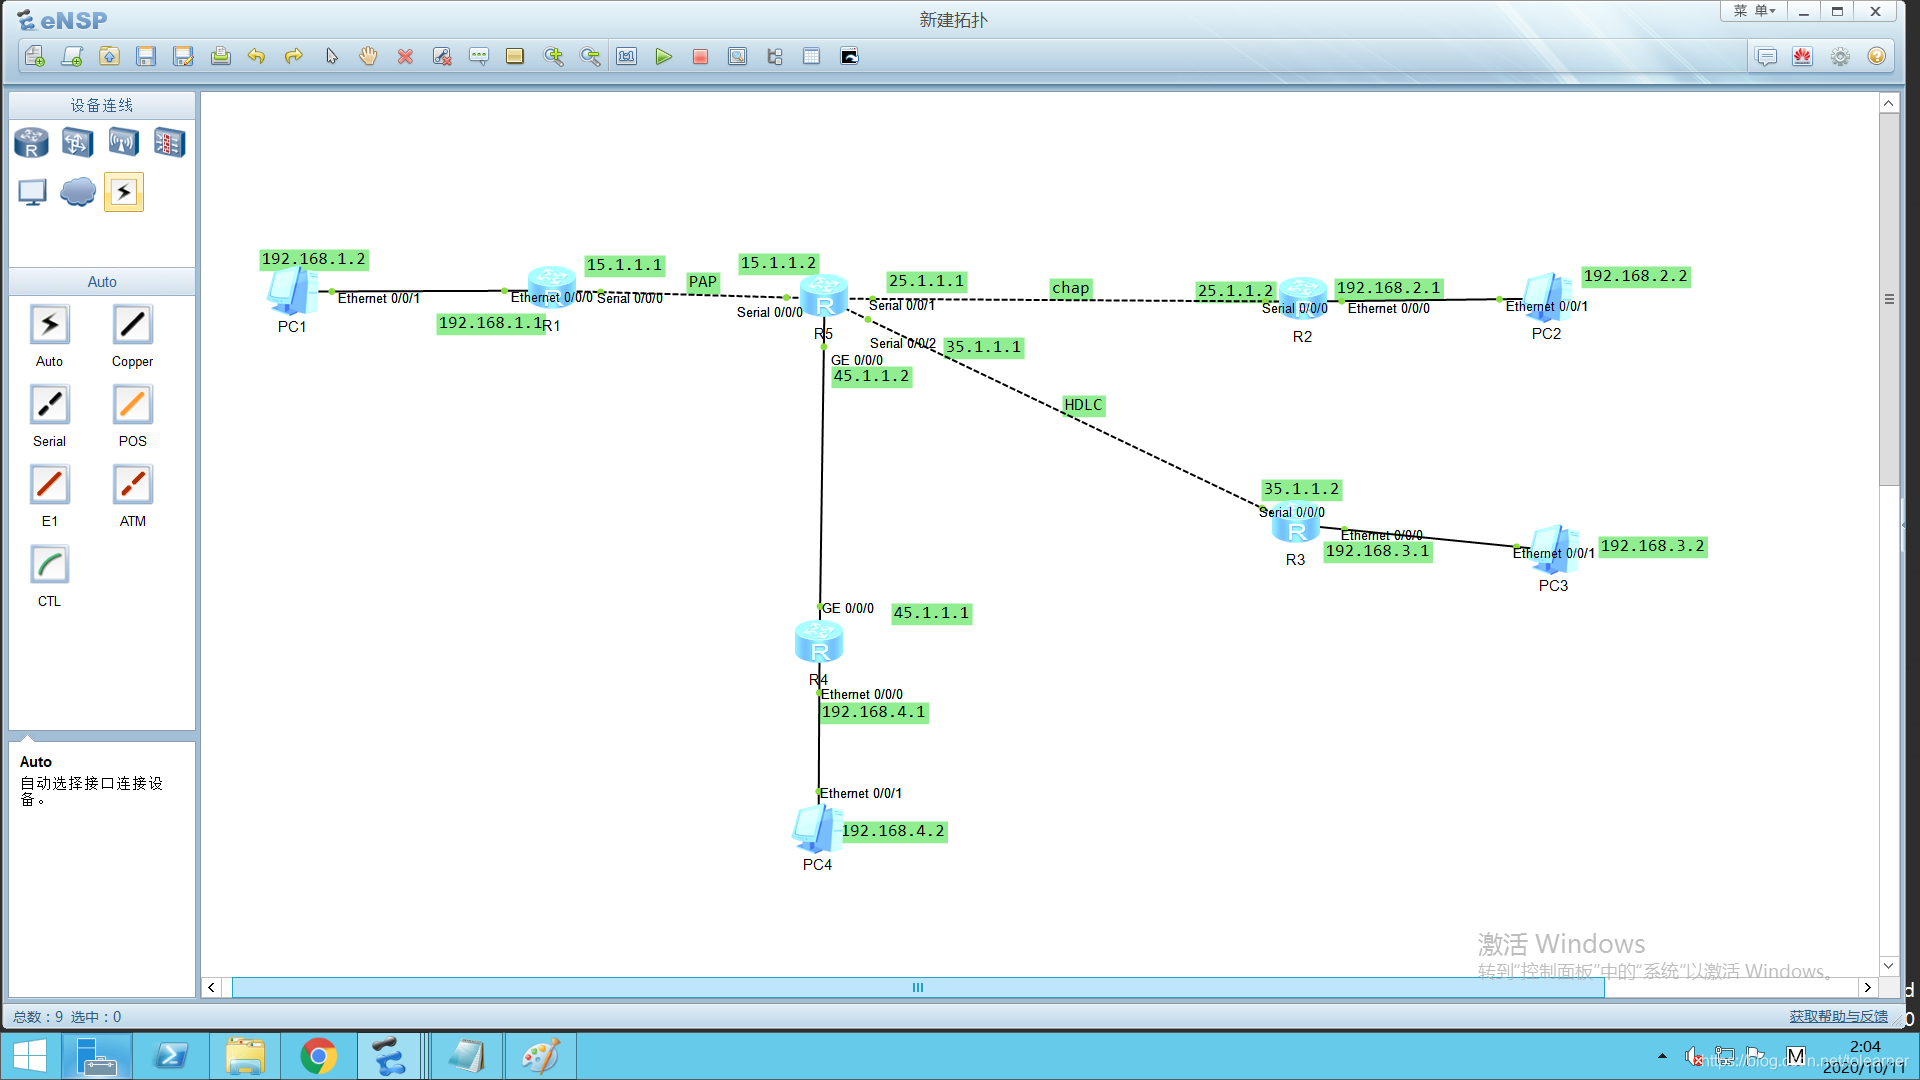Screen dimensions: 1920x1080
Task: Click the undo arrow in toolbar
Action: pyautogui.click(x=257, y=57)
